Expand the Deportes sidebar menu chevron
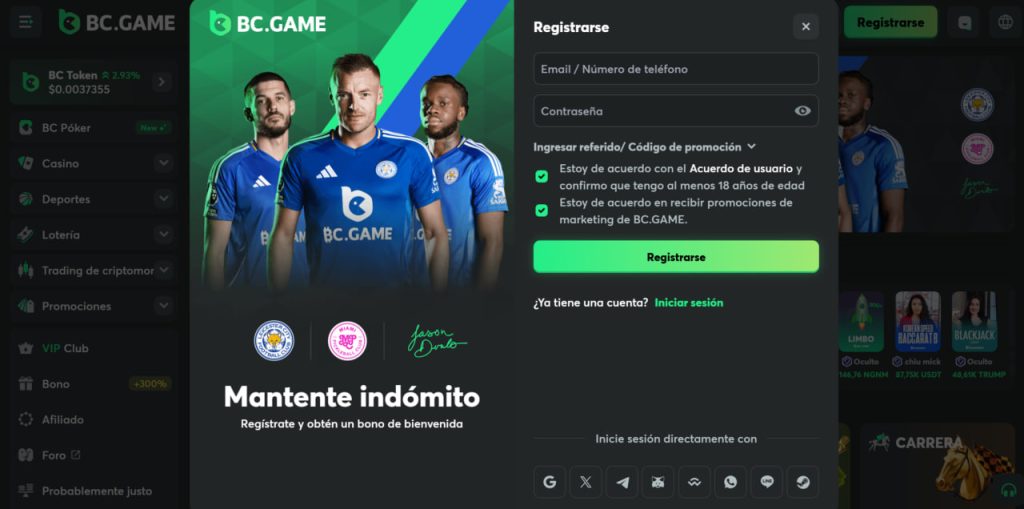This screenshot has width=1024, height=509. [x=163, y=199]
